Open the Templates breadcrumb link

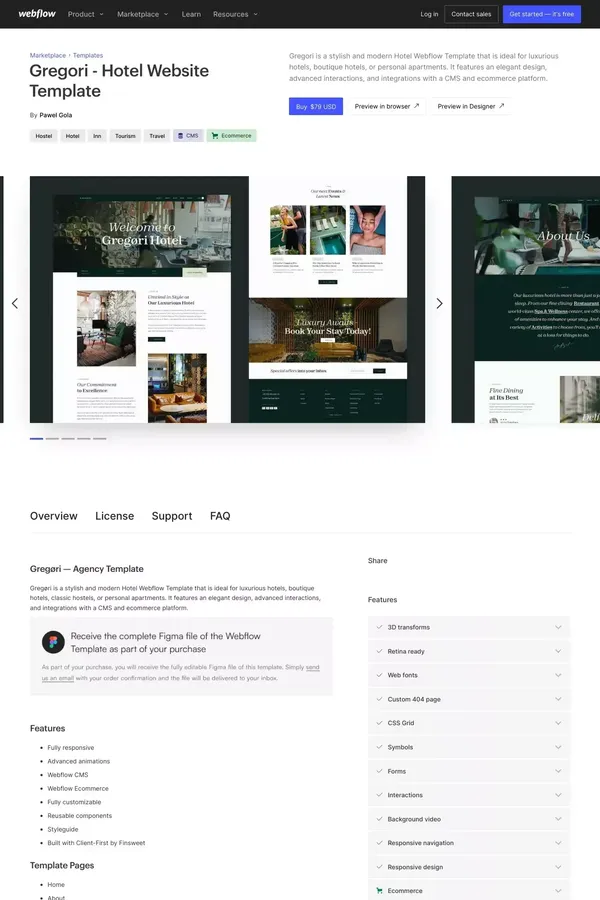(x=88, y=56)
